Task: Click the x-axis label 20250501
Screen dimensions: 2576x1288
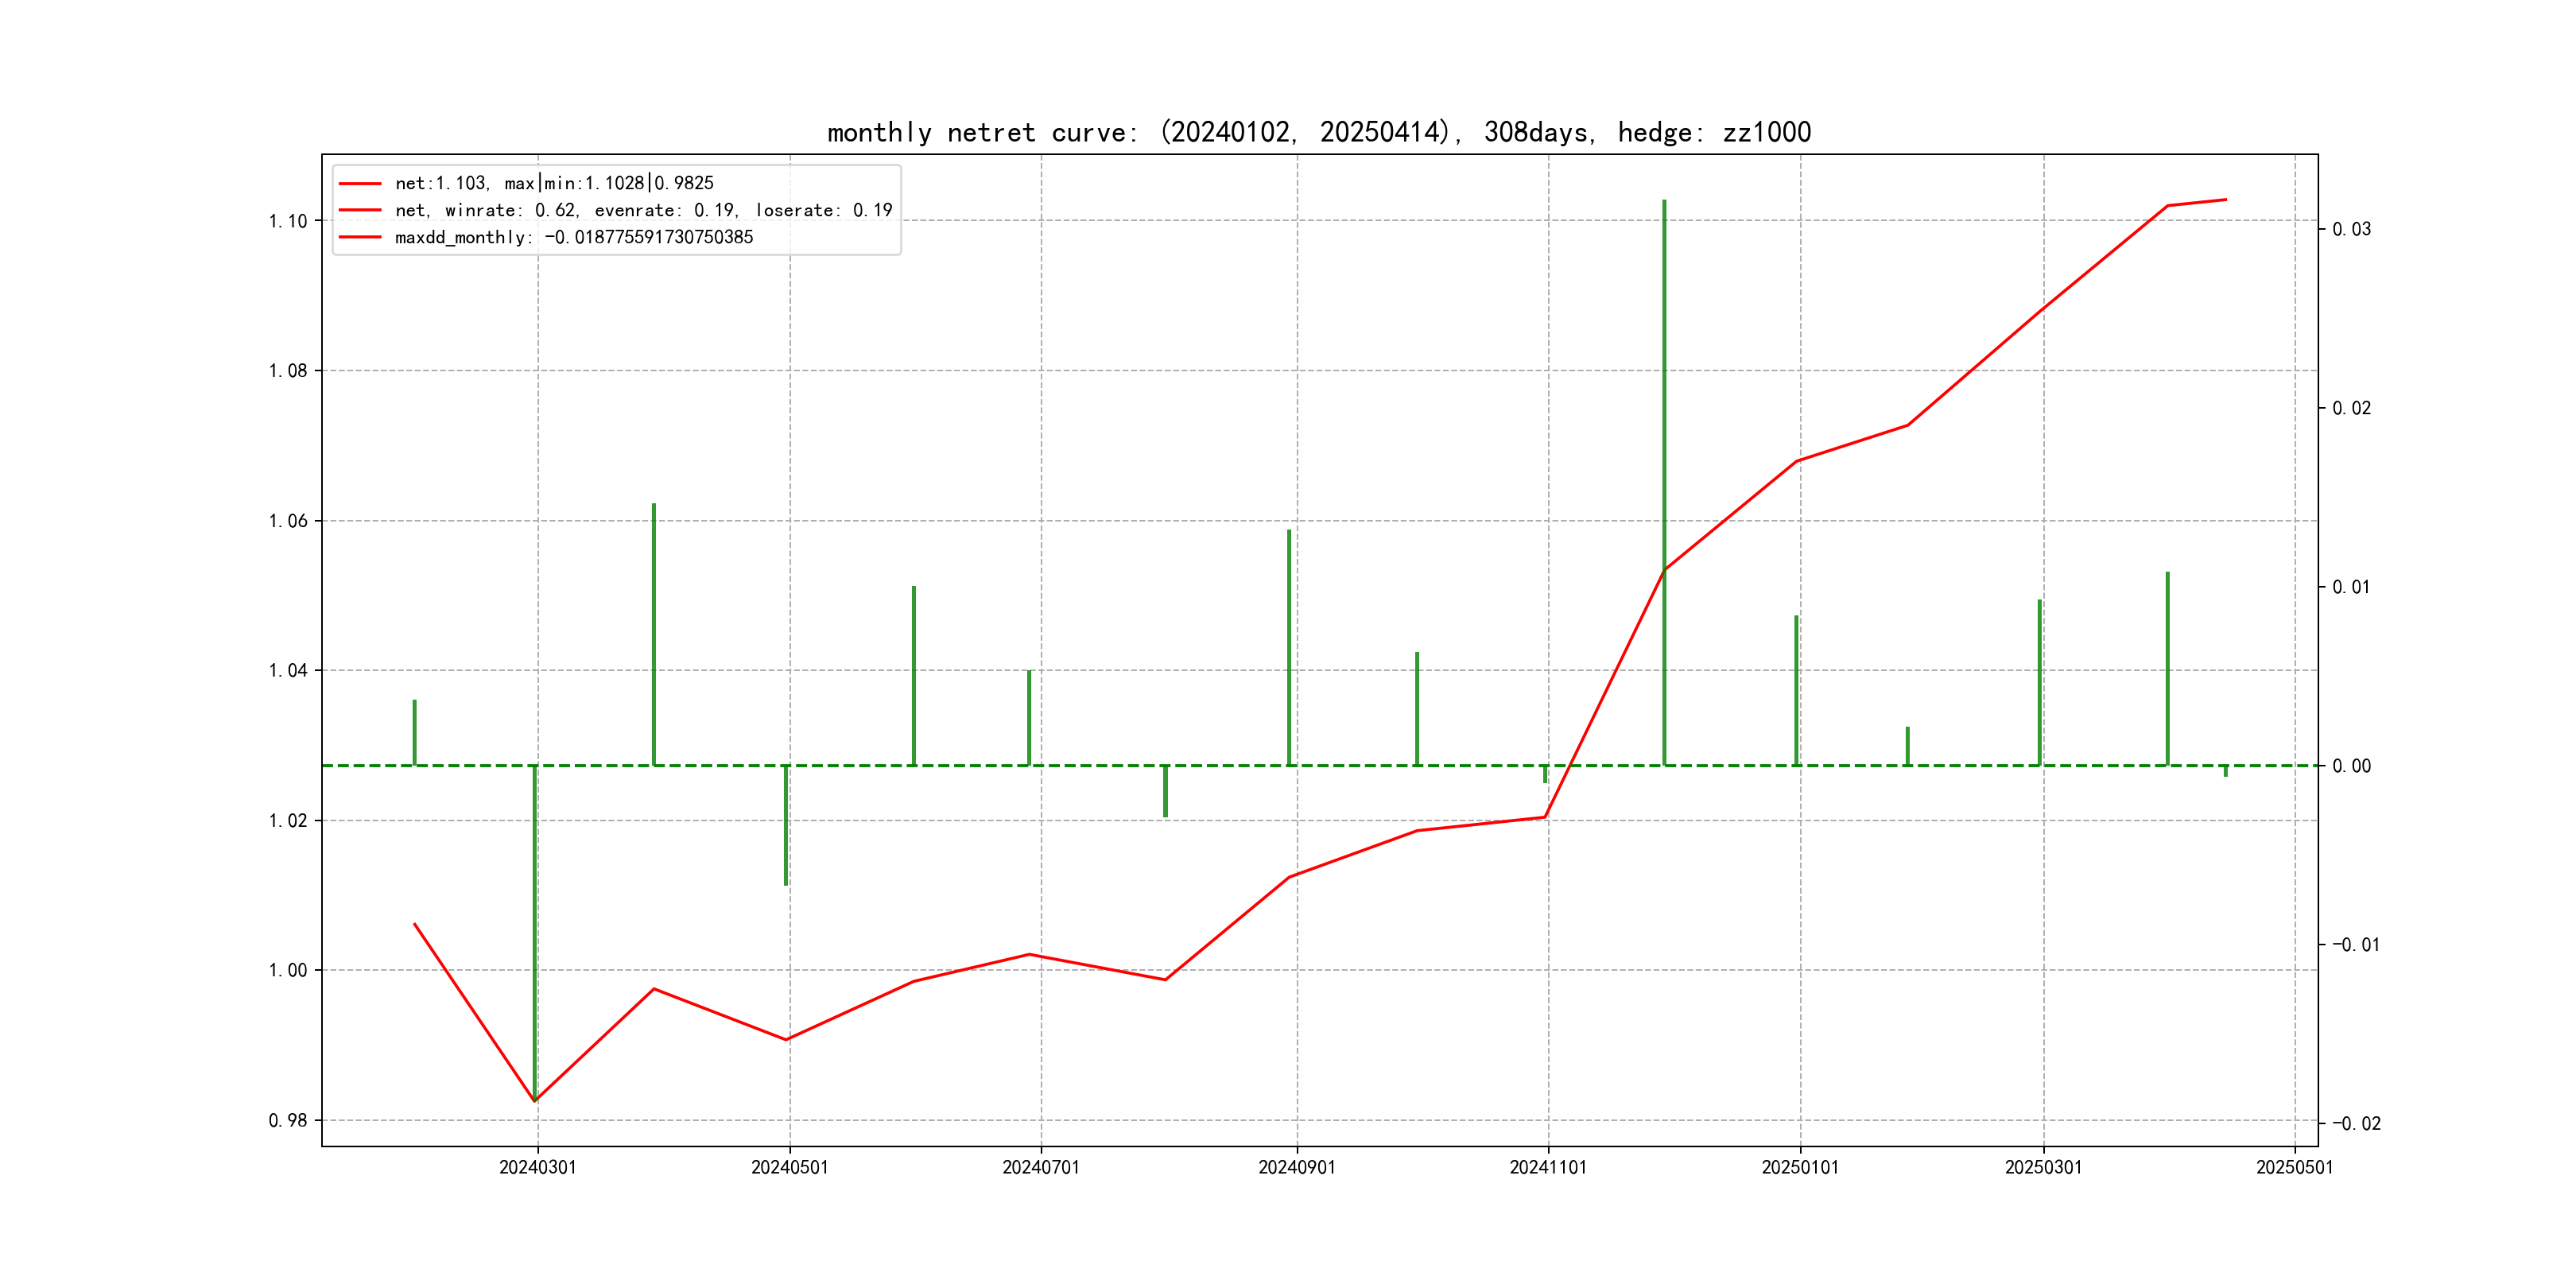Action: (2294, 1167)
